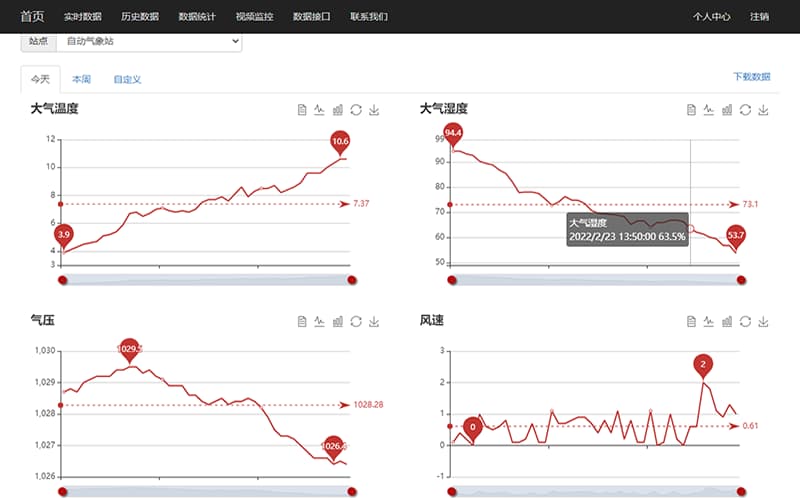Open data view for 大气湿度 chart
Viewport: 800px width, 500px height.
[691, 110]
